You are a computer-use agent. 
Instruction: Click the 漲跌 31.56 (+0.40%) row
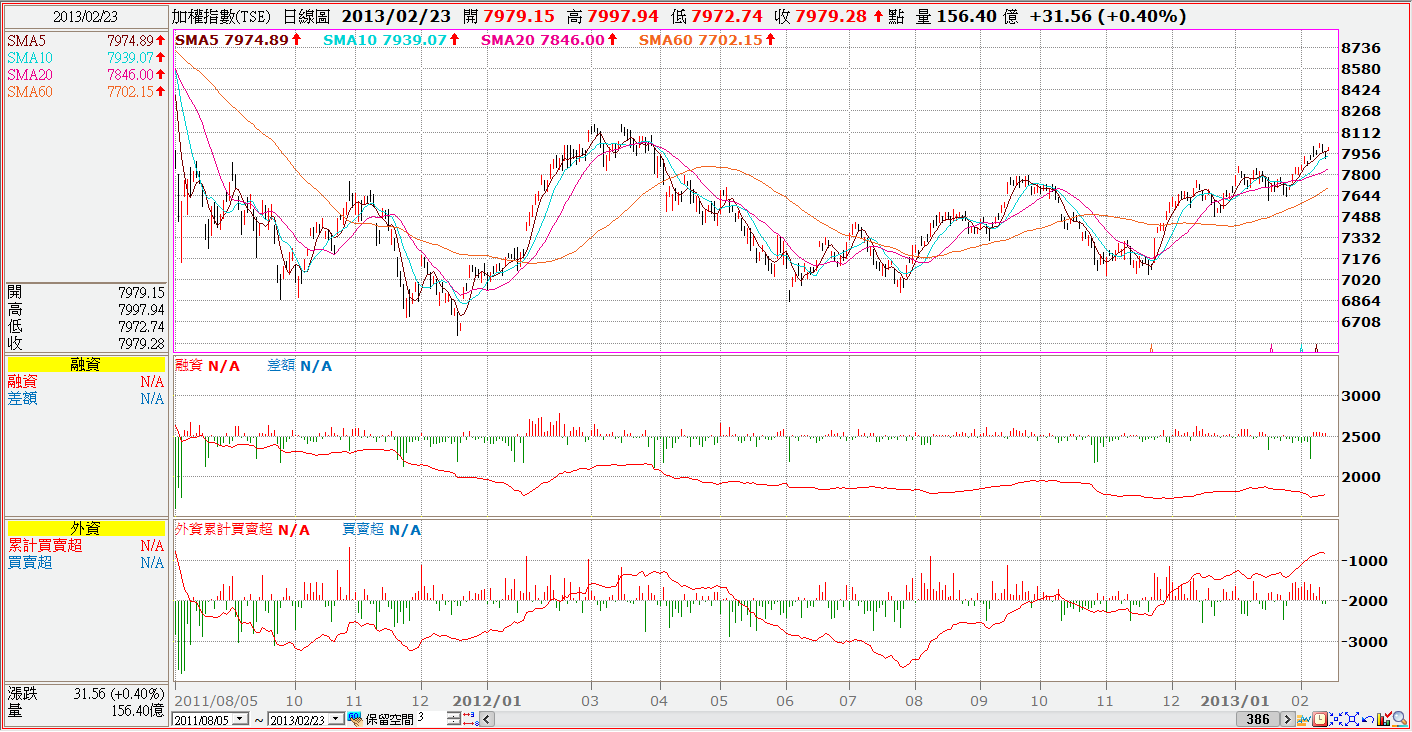coord(85,693)
